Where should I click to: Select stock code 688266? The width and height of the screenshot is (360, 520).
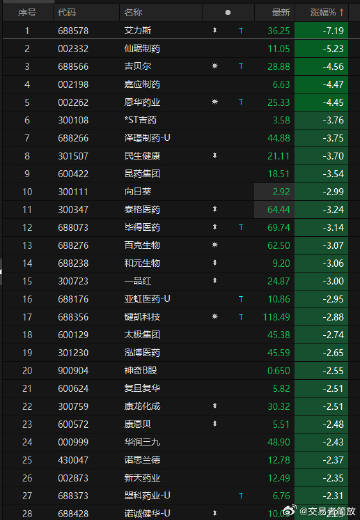pos(73,138)
